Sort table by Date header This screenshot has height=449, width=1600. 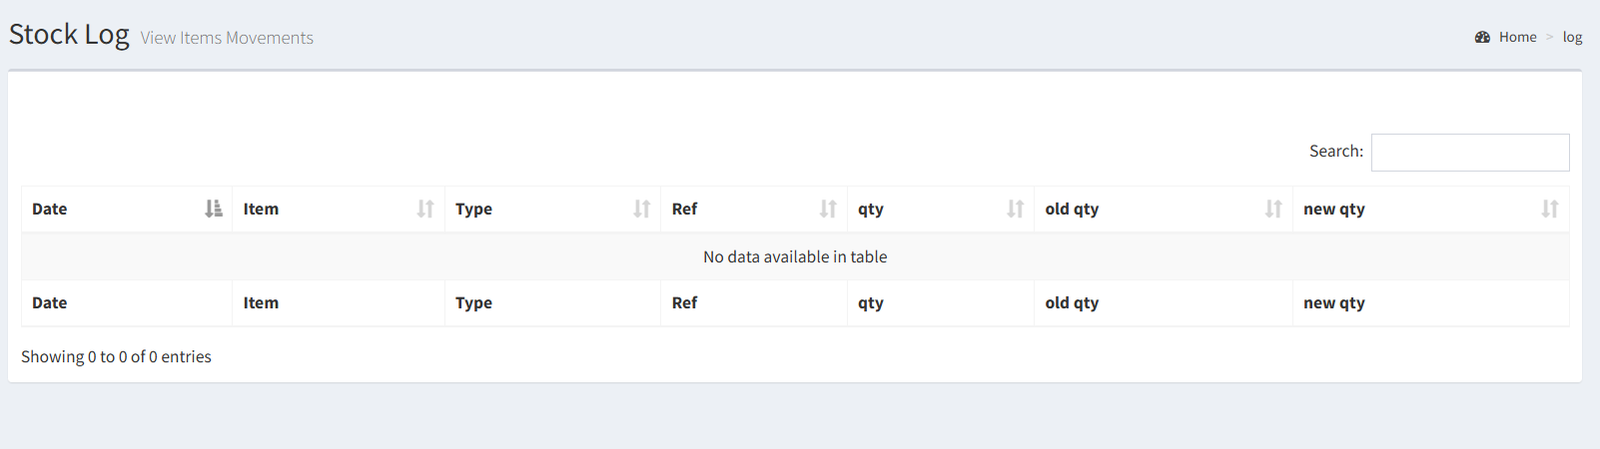[50, 209]
